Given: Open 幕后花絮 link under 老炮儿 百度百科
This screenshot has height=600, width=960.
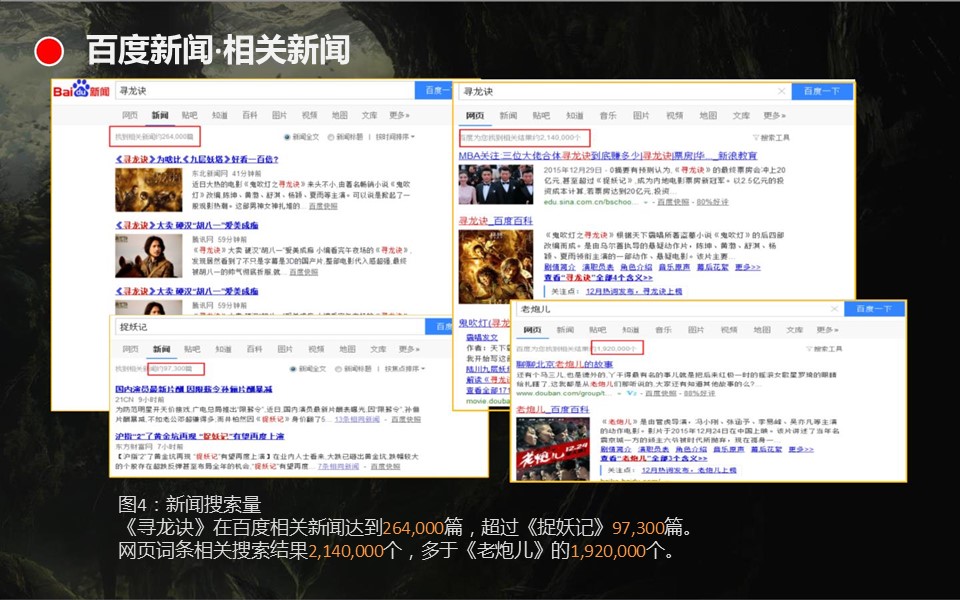Looking at the screenshot, I should (x=766, y=449).
